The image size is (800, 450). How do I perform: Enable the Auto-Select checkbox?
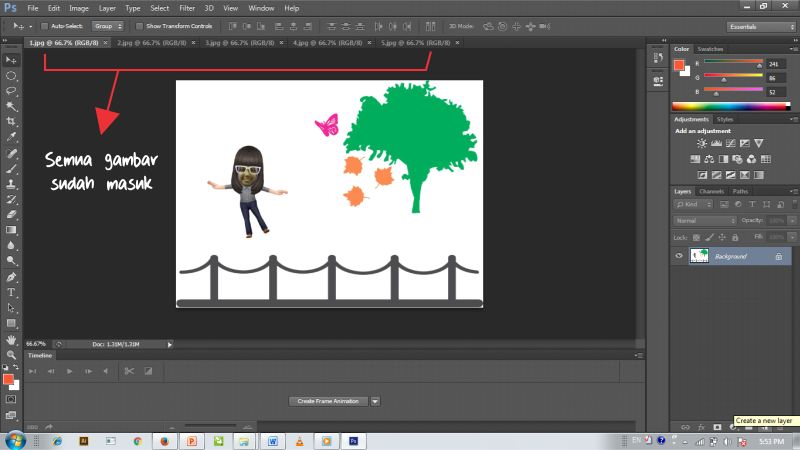point(44,26)
